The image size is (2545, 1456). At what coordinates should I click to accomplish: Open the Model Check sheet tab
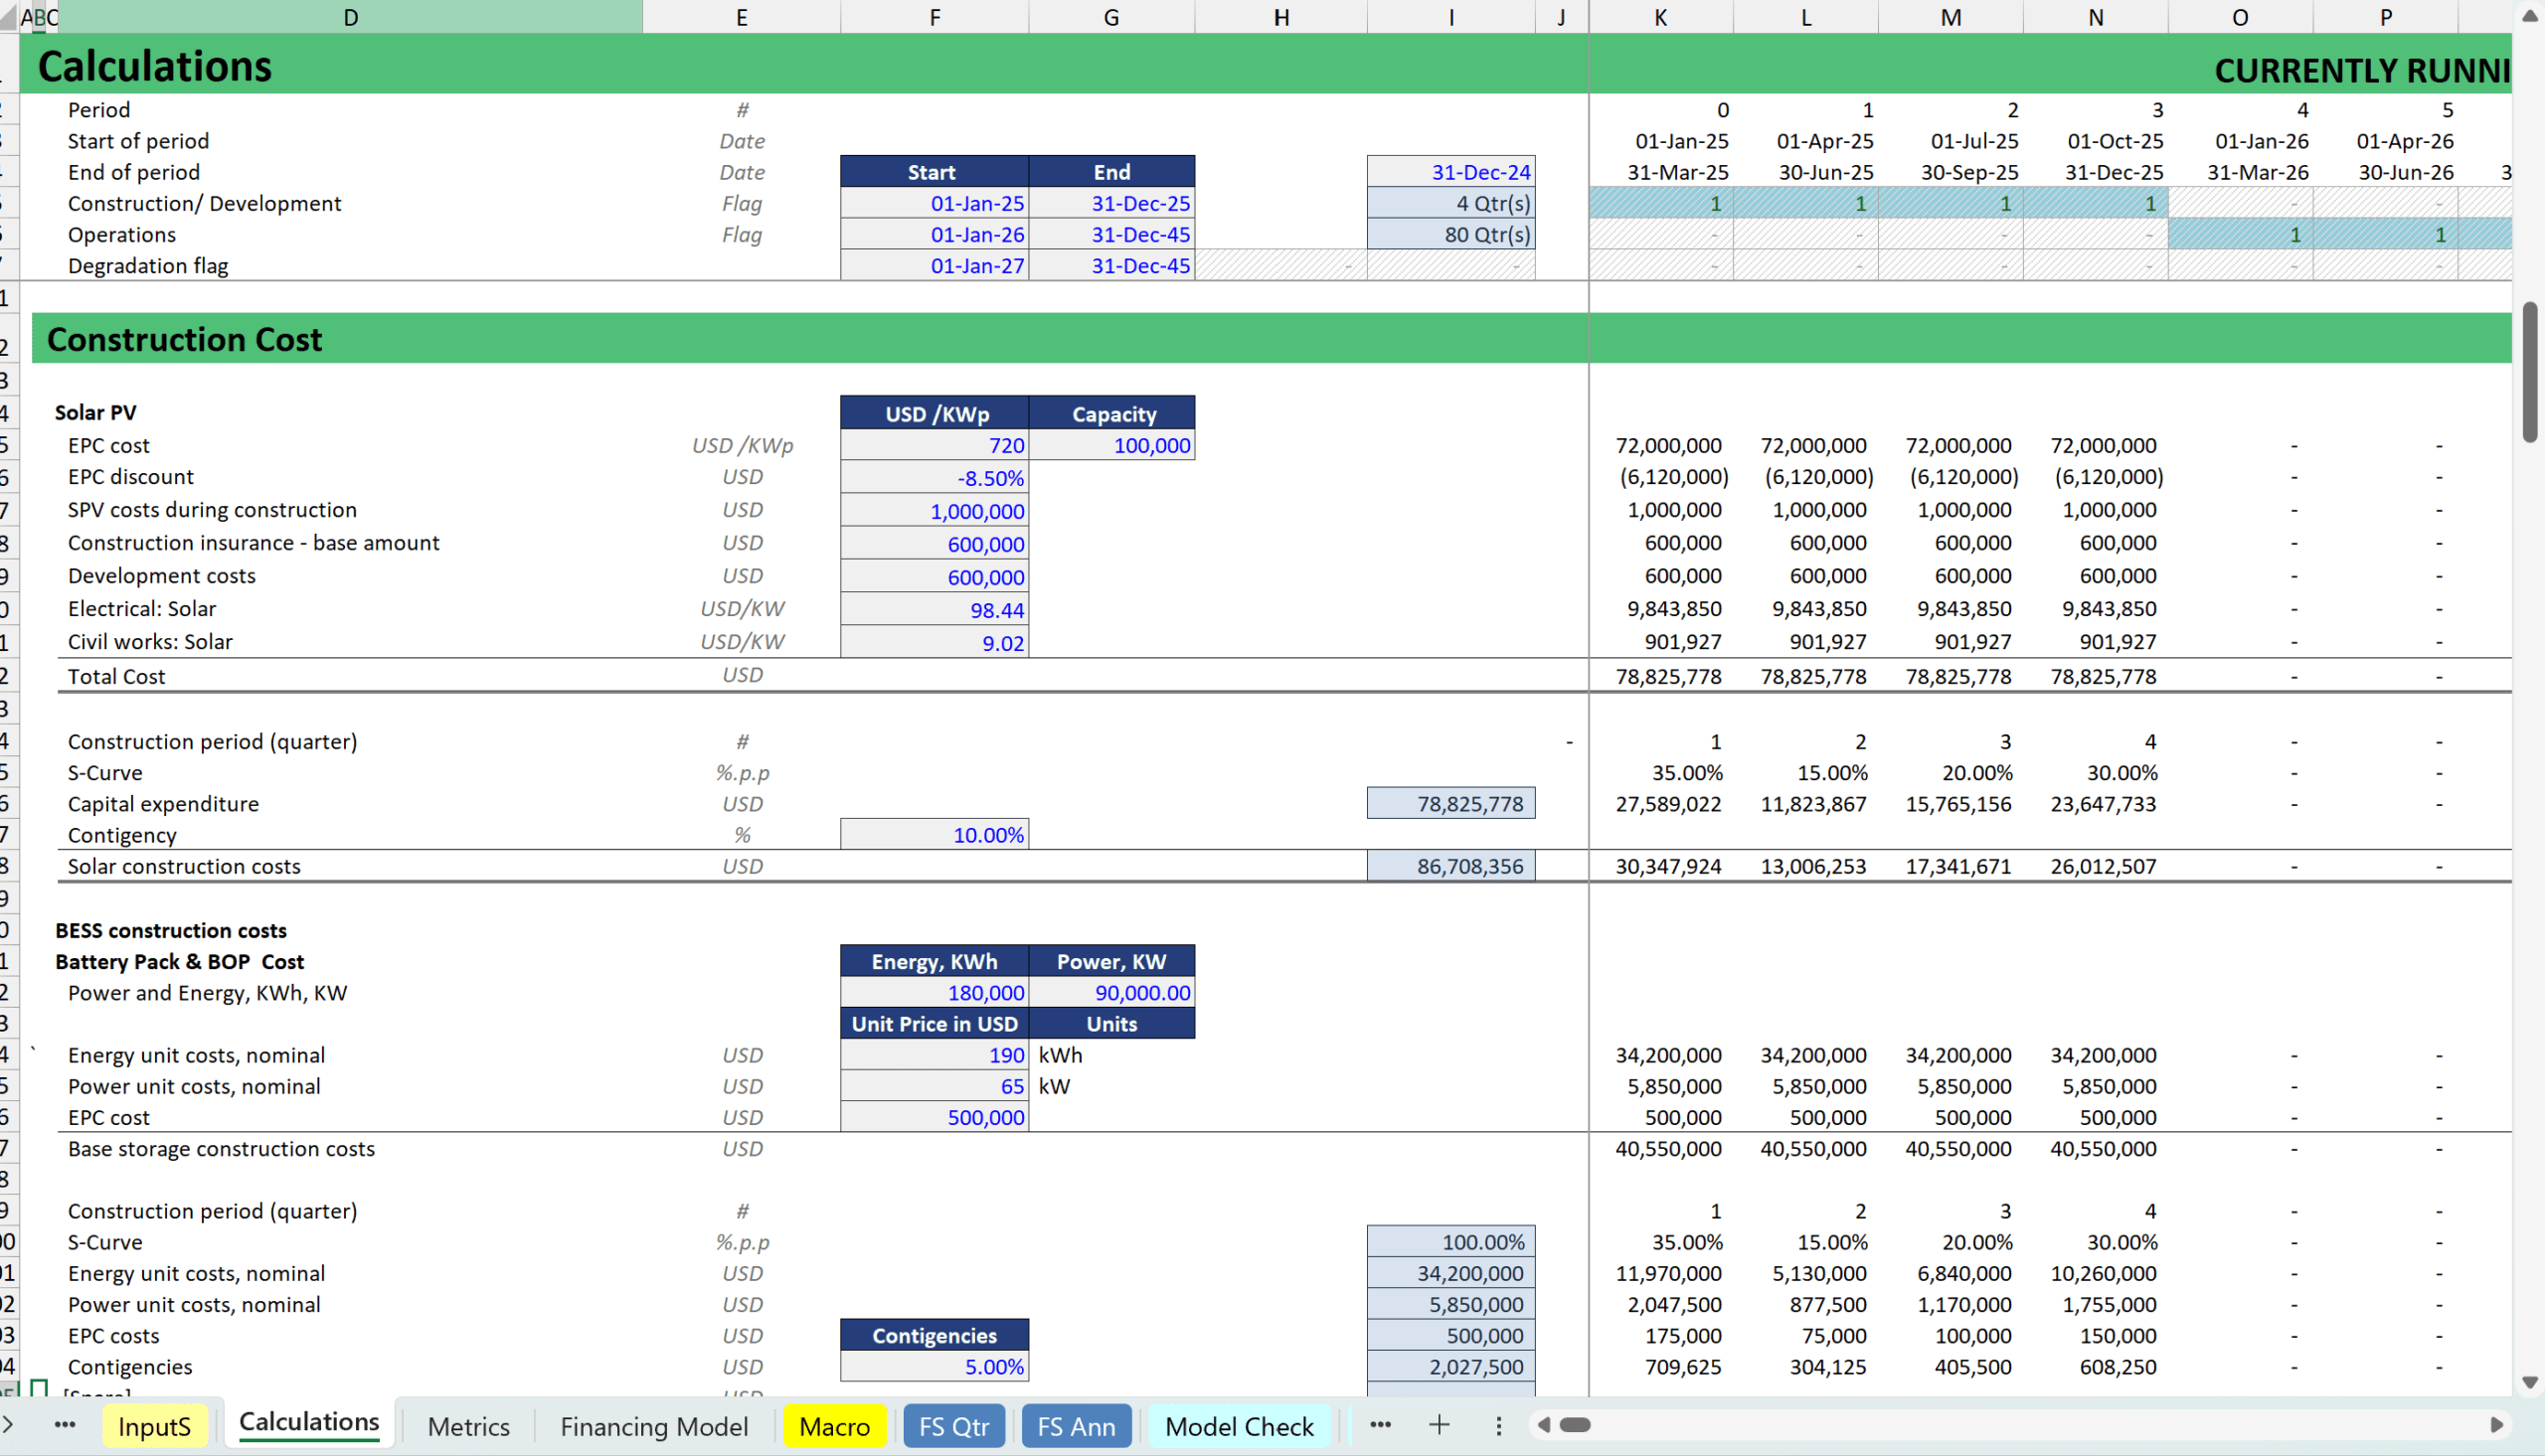pos(1239,1426)
